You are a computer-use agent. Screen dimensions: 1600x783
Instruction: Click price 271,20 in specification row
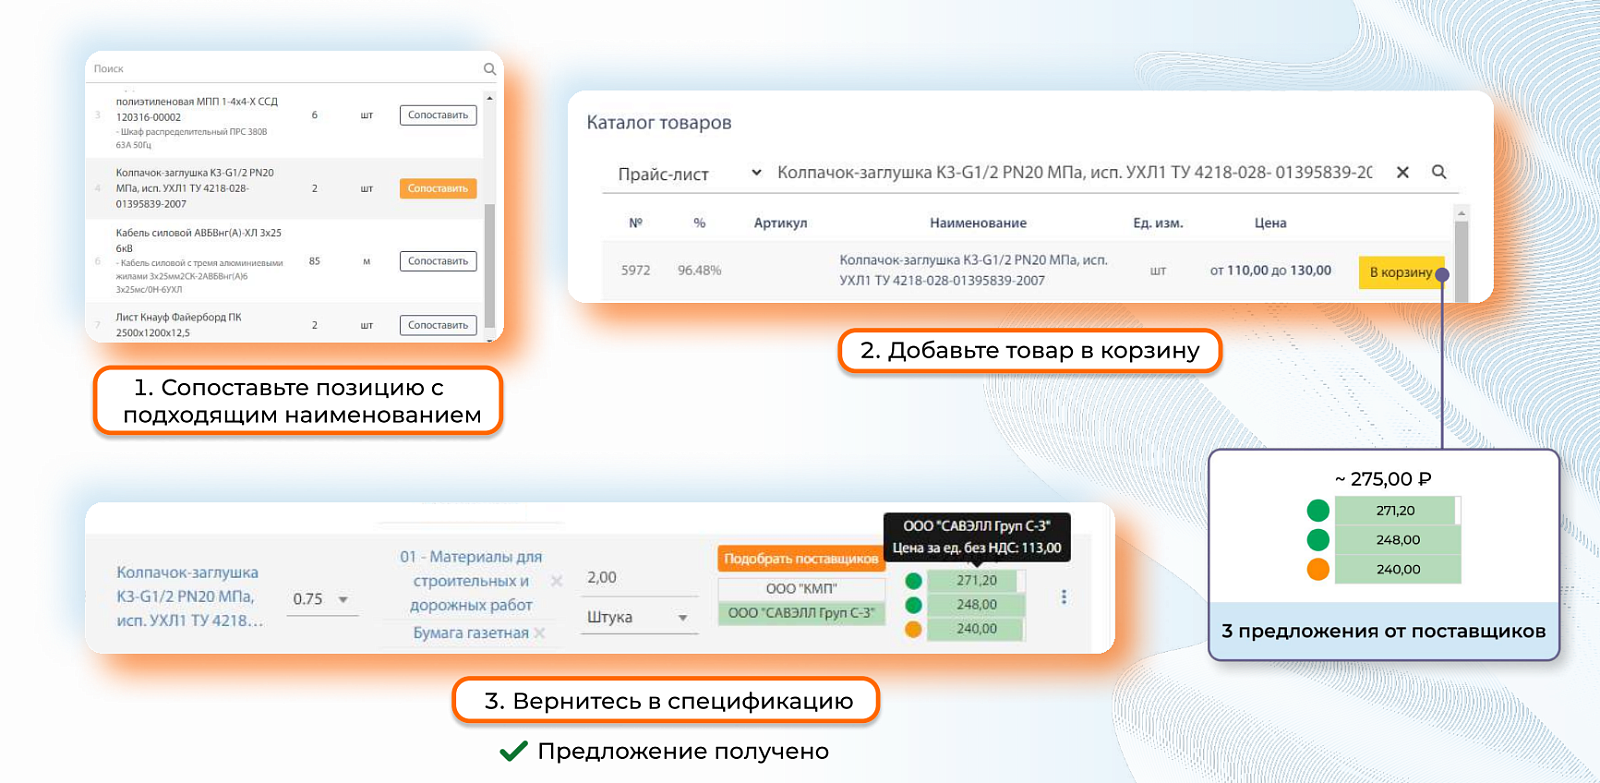click(x=976, y=580)
